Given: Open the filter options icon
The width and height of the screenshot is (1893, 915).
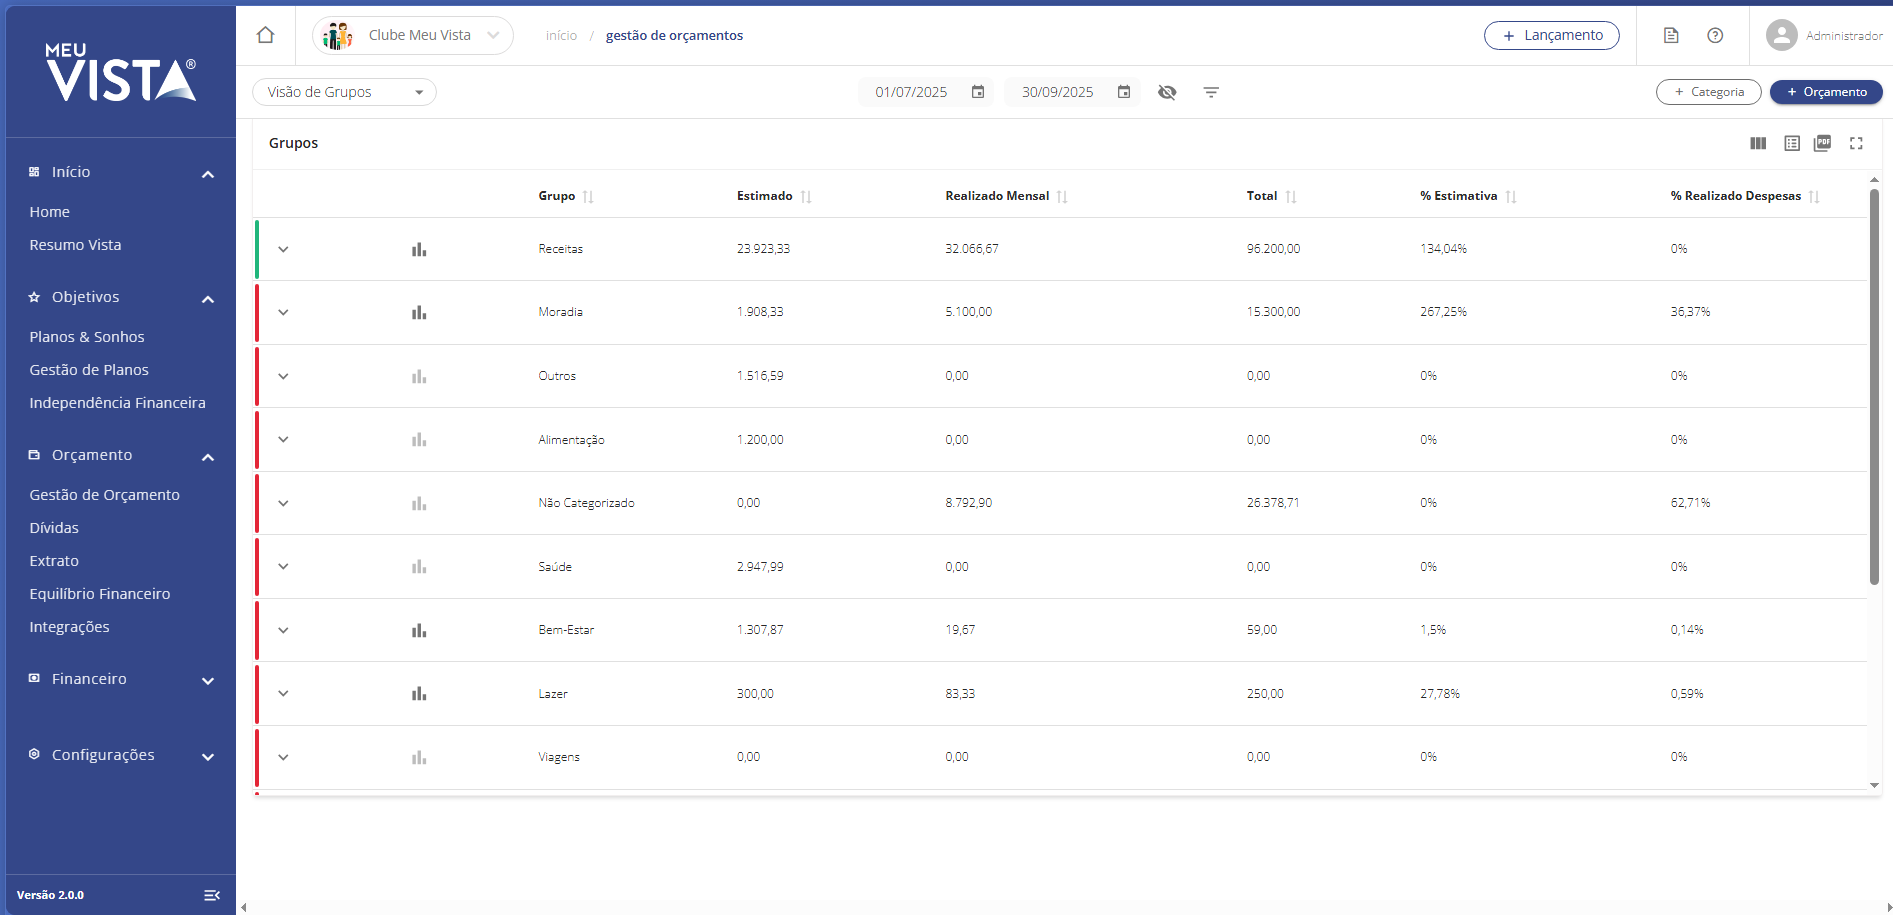Looking at the screenshot, I should (1211, 92).
